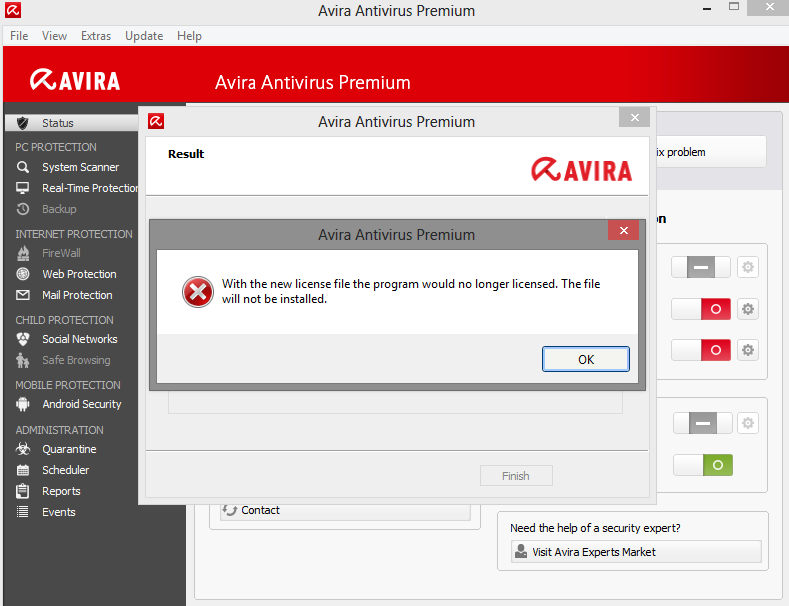Image resolution: width=789 pixels, height=606 pixels.
Task: Open the Help menu
Action: point(189,36)
